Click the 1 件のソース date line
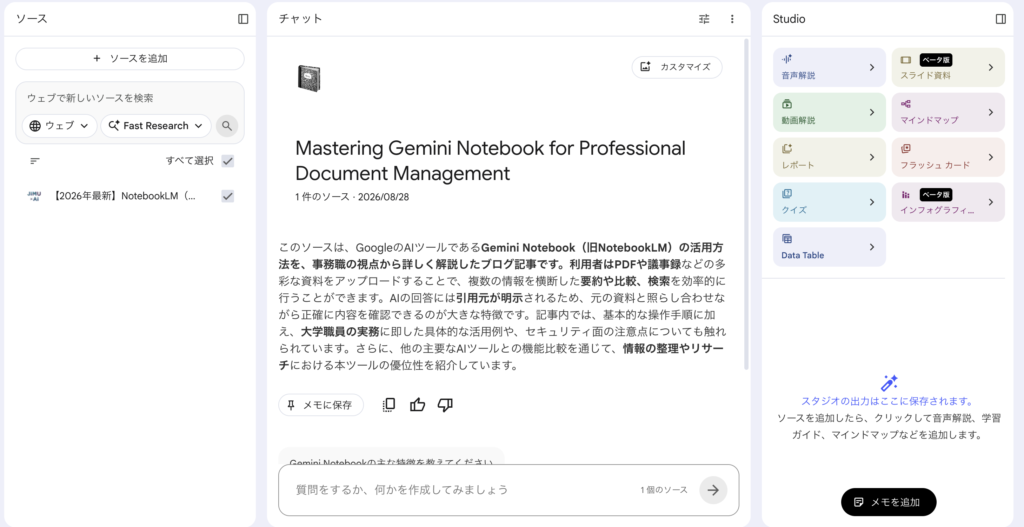The width and height of the screenshot is (1024, 527). point(352,197)
